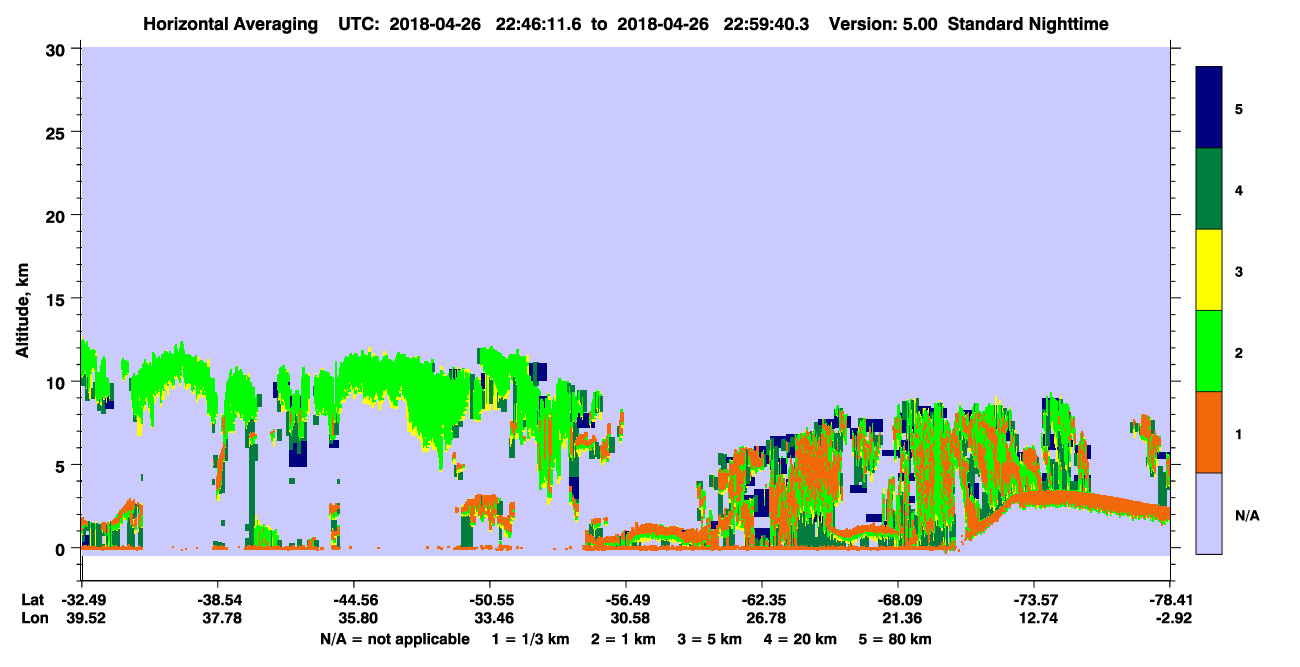Click the orange color bar segment labeled 1

(x=1208, y=432)
